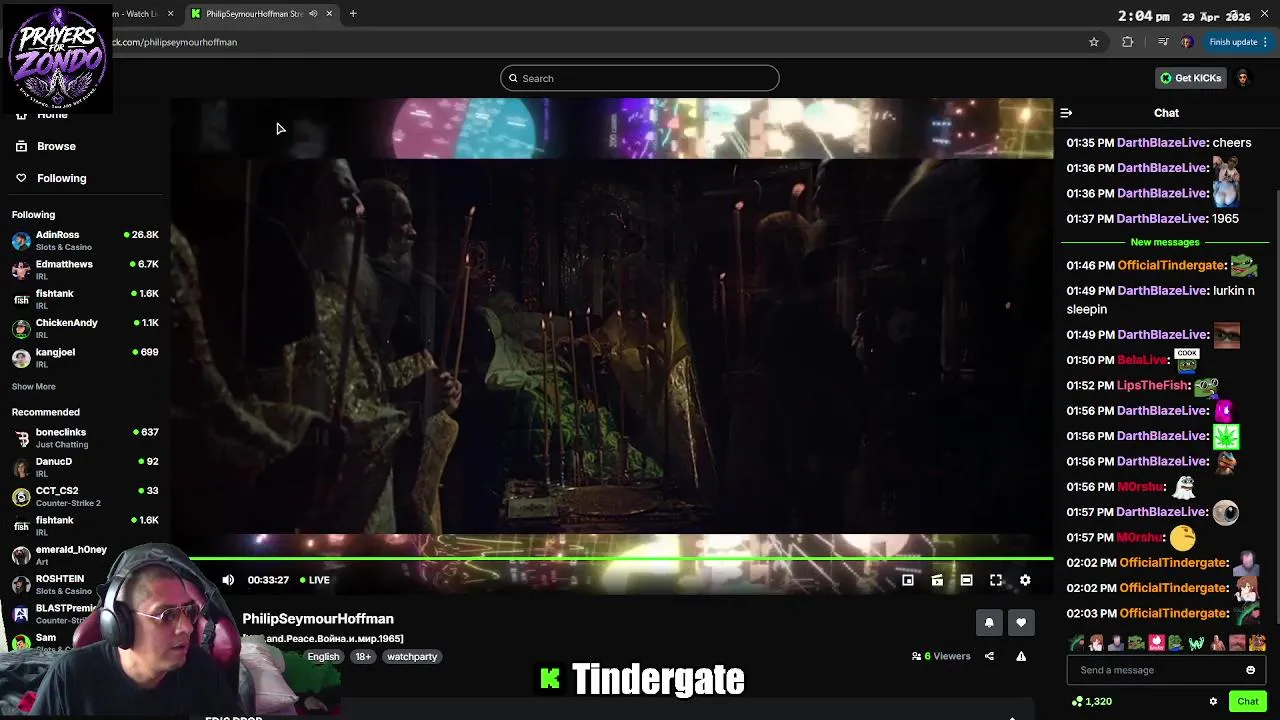This screenshot has width=1280, height=720.
Task: Click the watchparty tag
Action: click(412, 657)
